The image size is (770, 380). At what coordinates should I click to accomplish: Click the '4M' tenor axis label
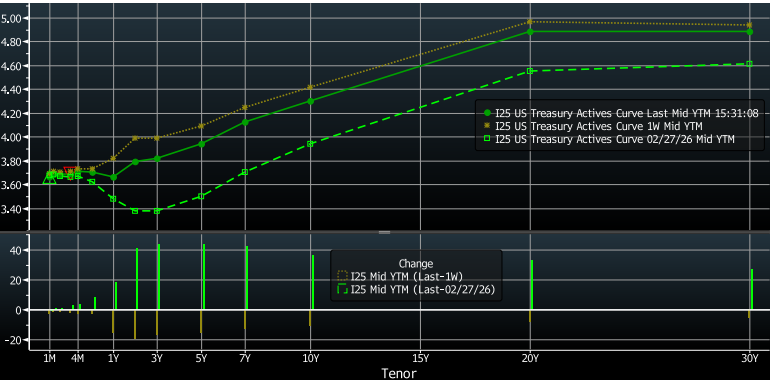click(x=77, y=358)
